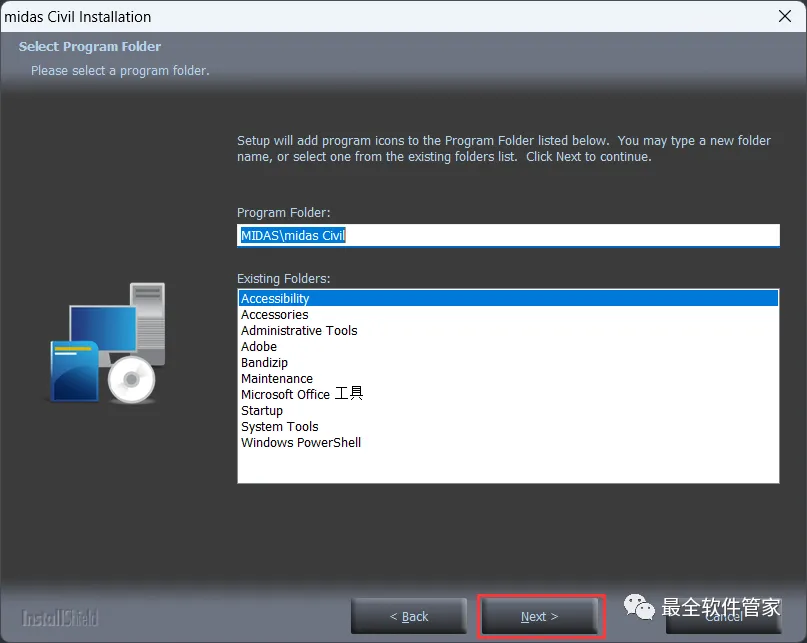Select the Microsoft Office 工具 folder

[x=508, y=394]
